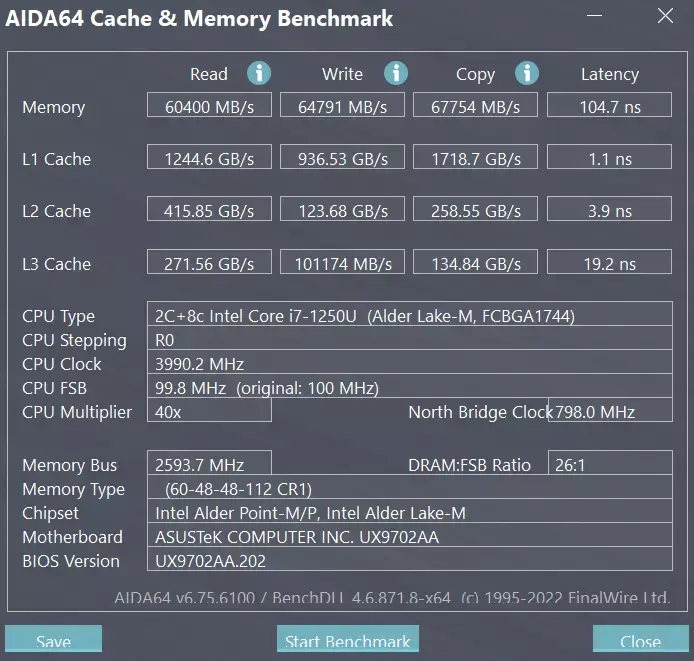
Task: Click the Memory Copy result 67754 MB/s
Action: (x=475, y=106)
